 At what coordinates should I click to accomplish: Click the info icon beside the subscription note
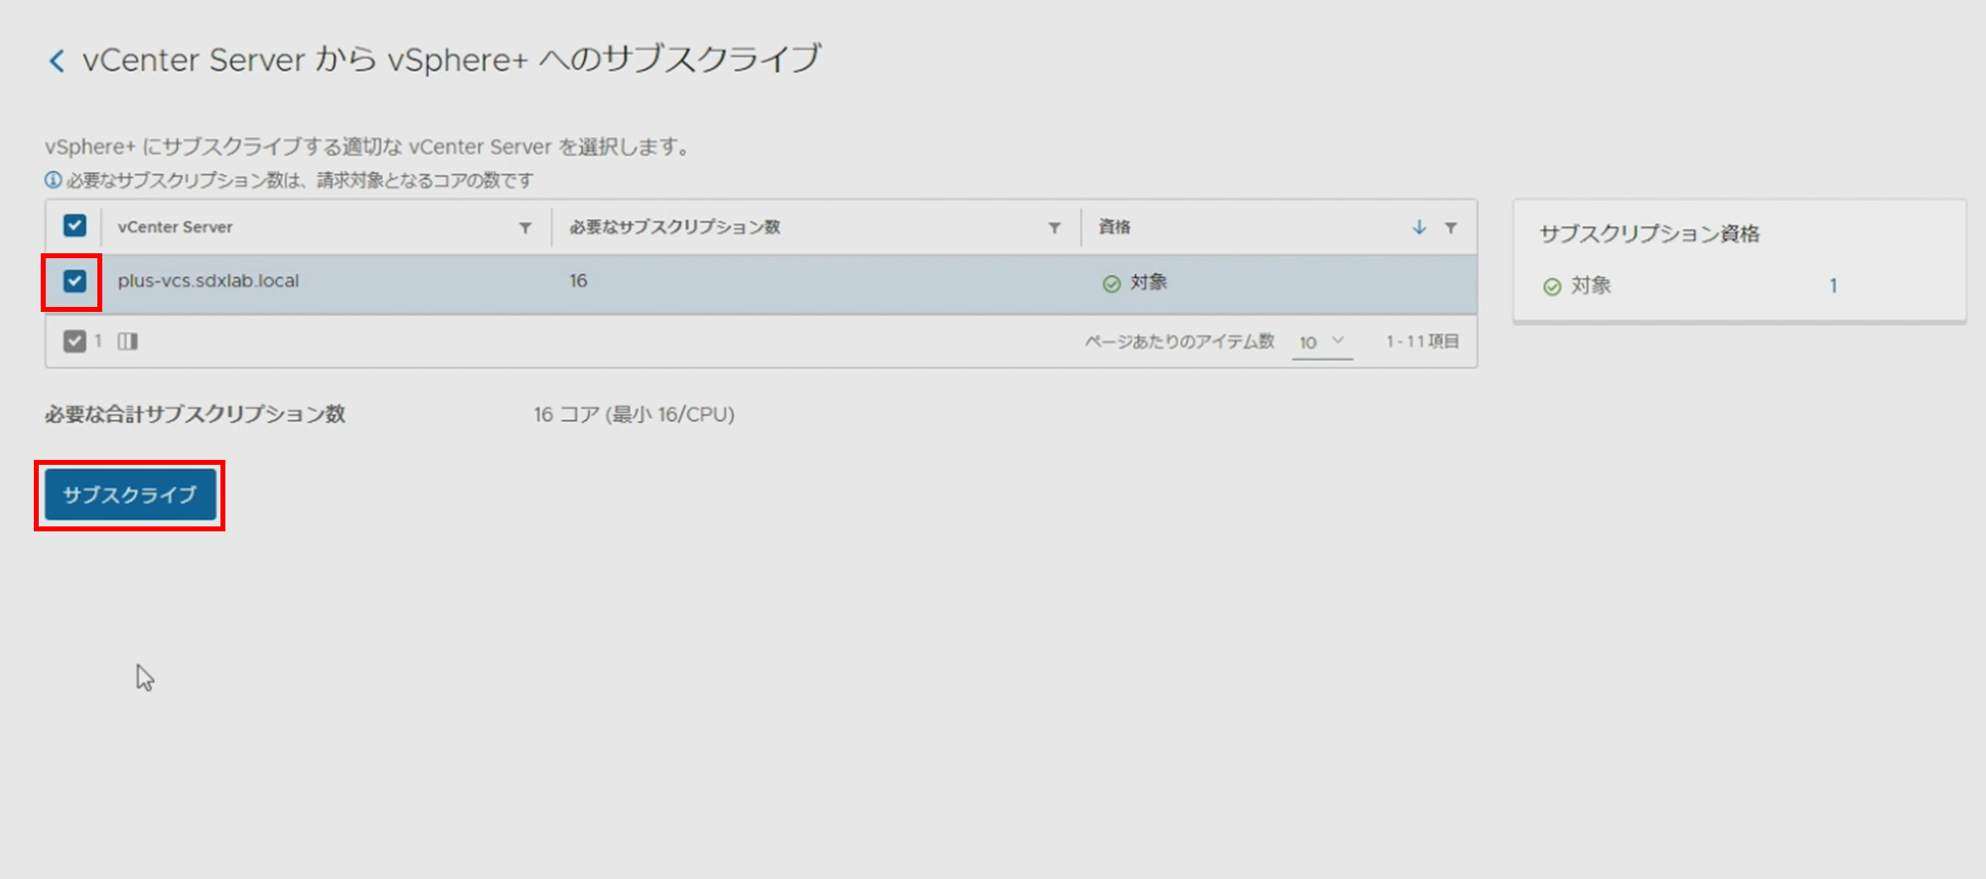[x=53, y=180]
